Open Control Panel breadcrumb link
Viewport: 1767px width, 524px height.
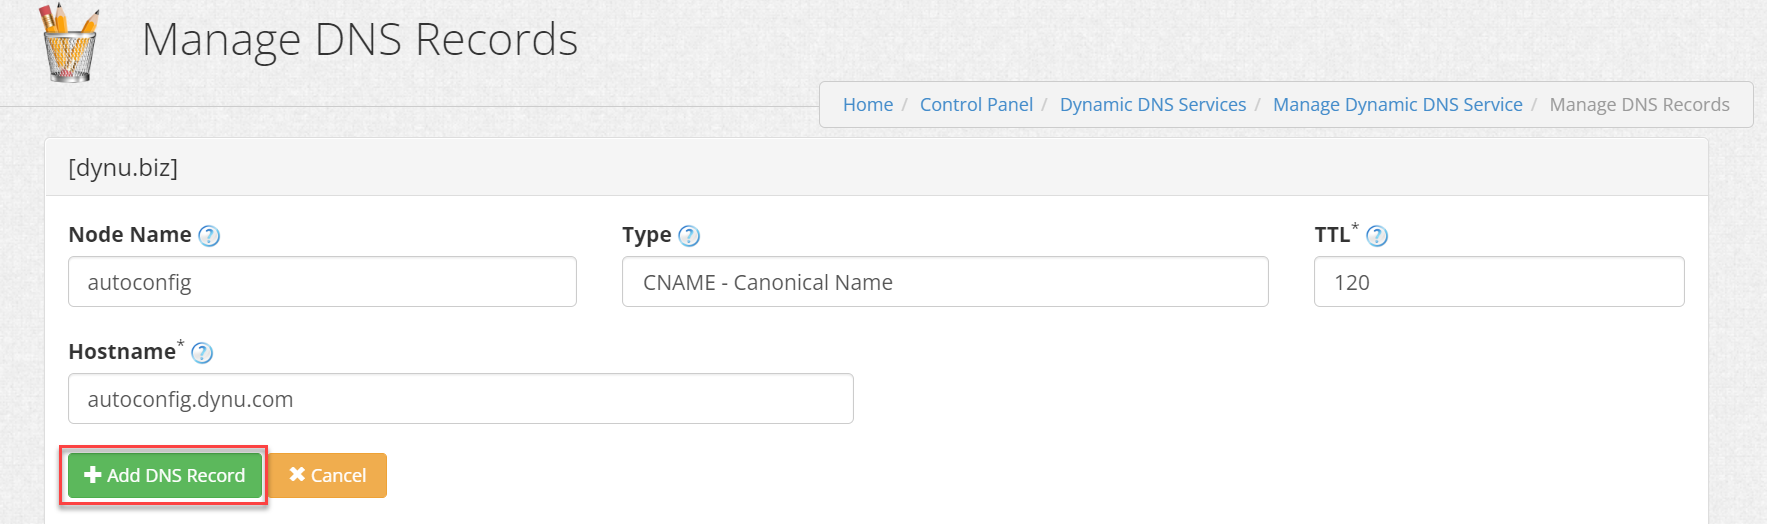point(976,105)
